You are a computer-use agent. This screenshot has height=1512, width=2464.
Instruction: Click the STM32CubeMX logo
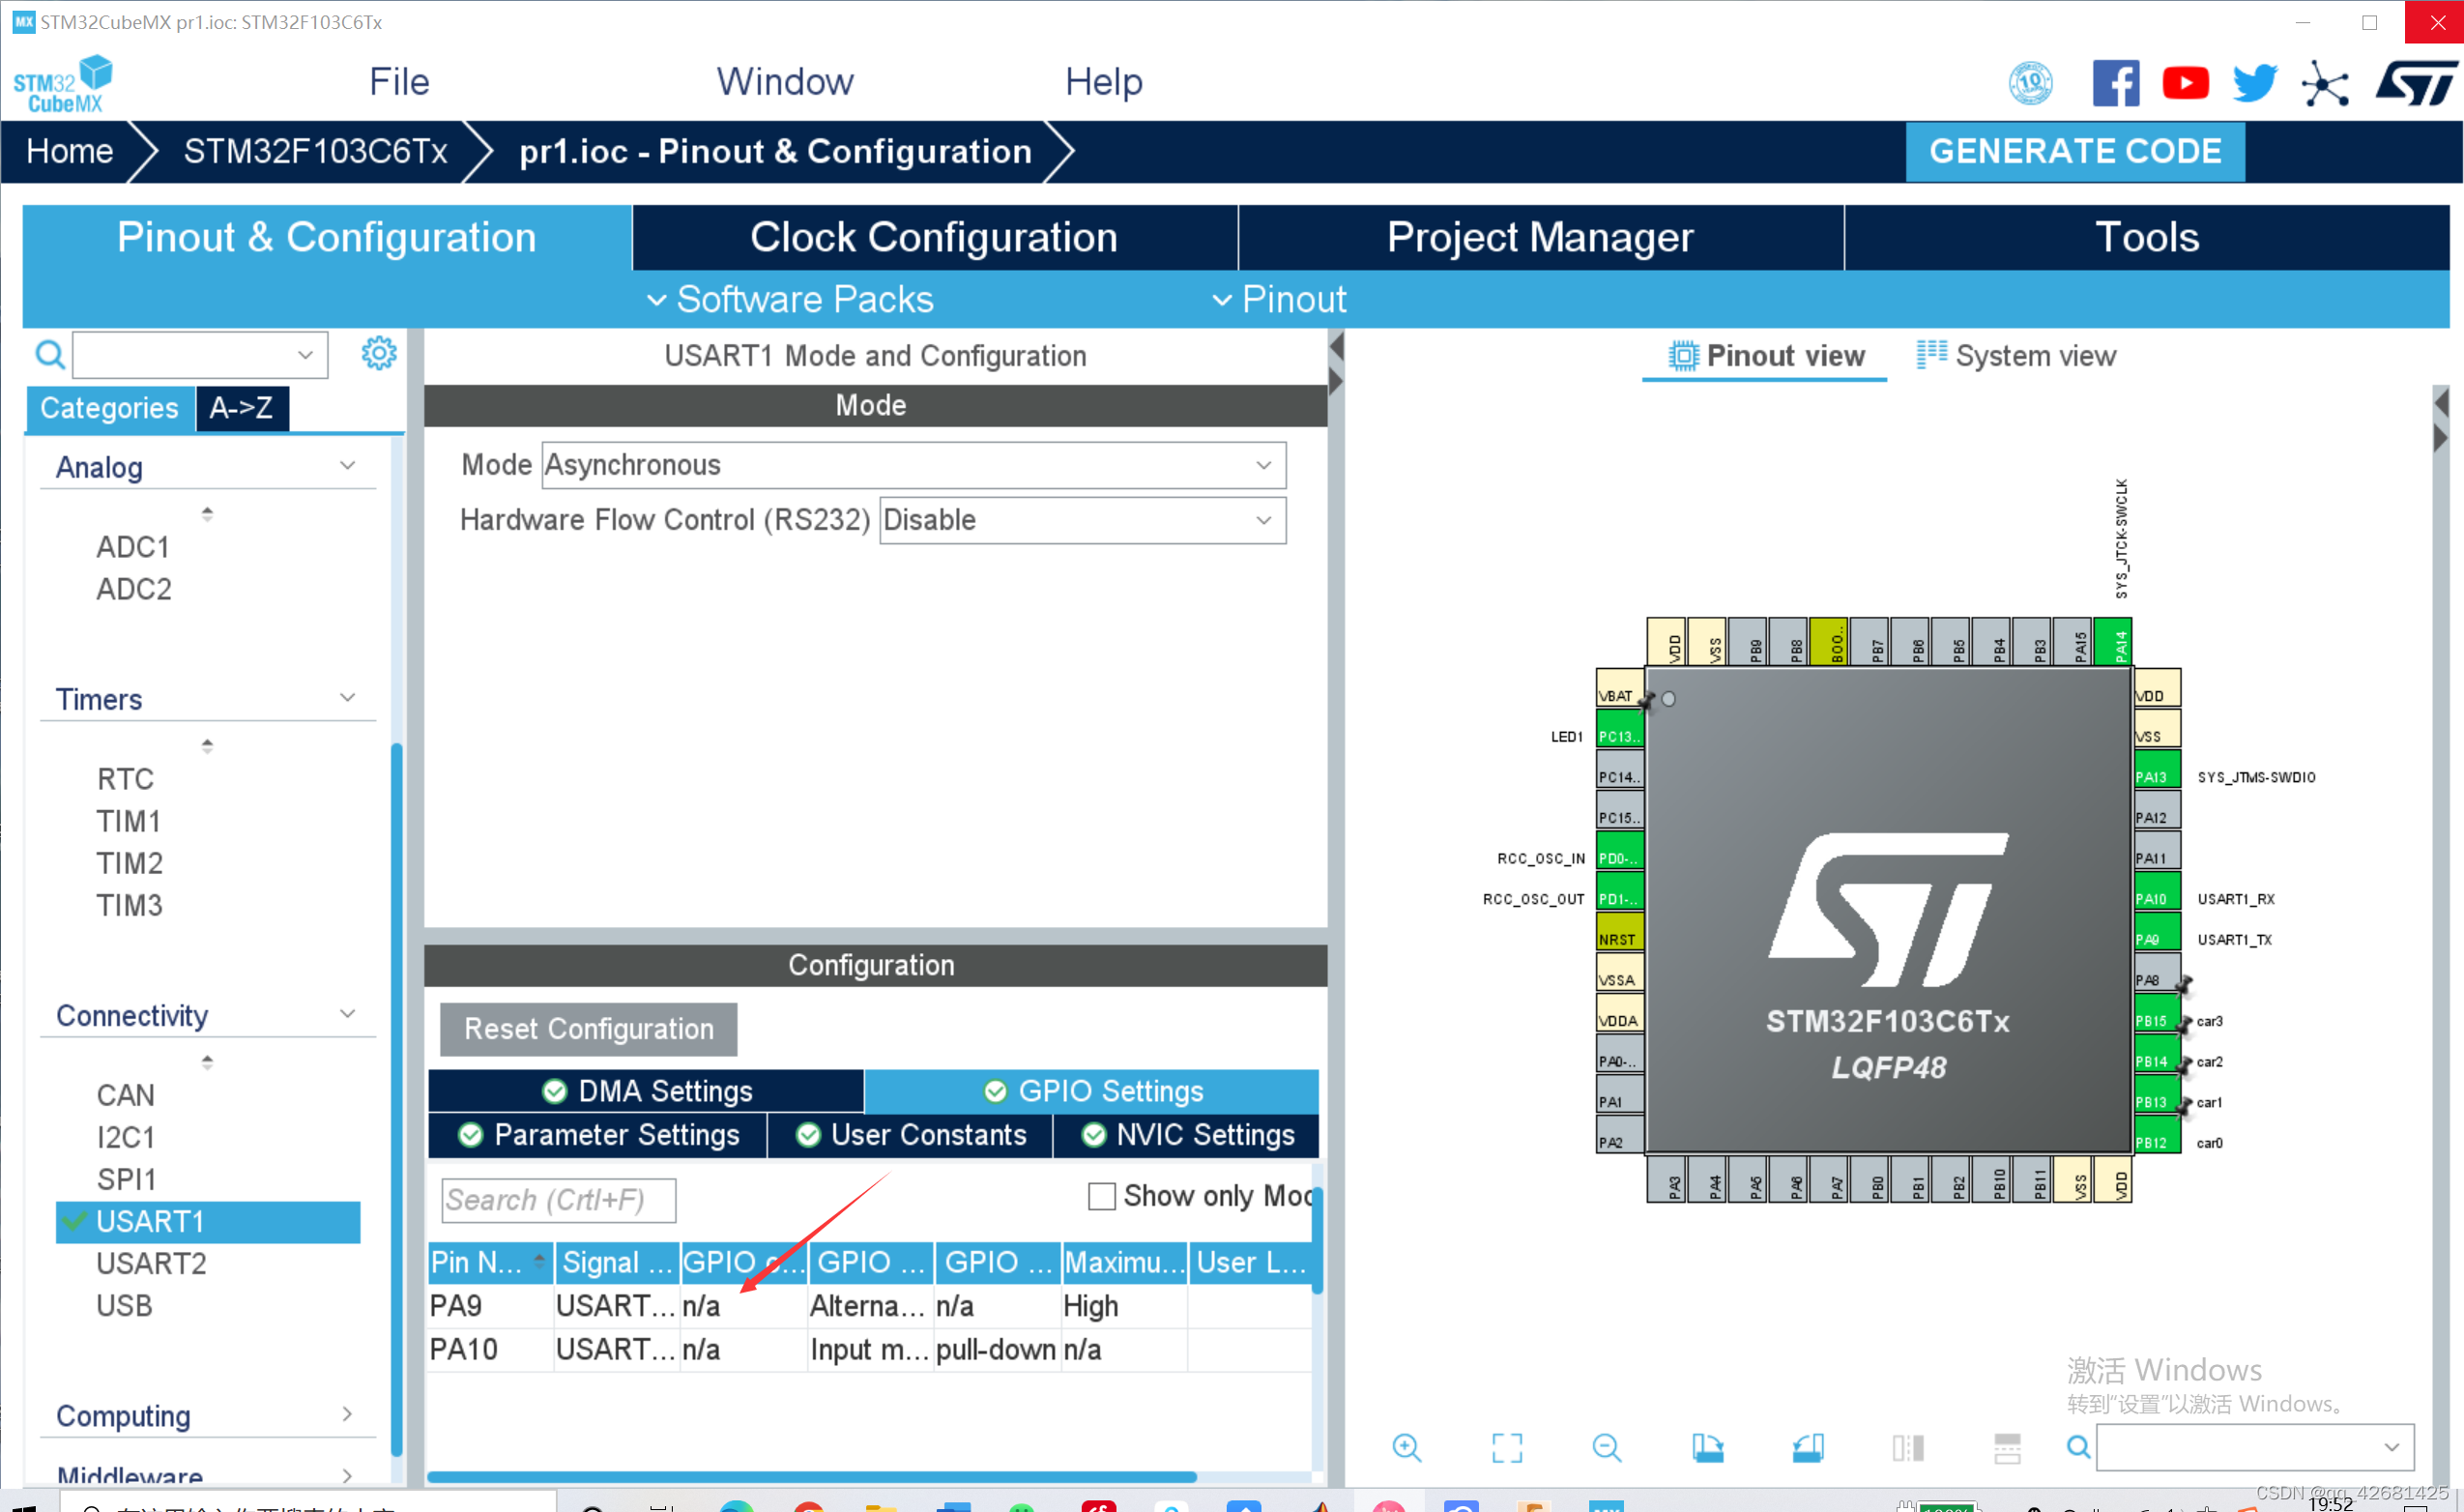pos(63,84)
